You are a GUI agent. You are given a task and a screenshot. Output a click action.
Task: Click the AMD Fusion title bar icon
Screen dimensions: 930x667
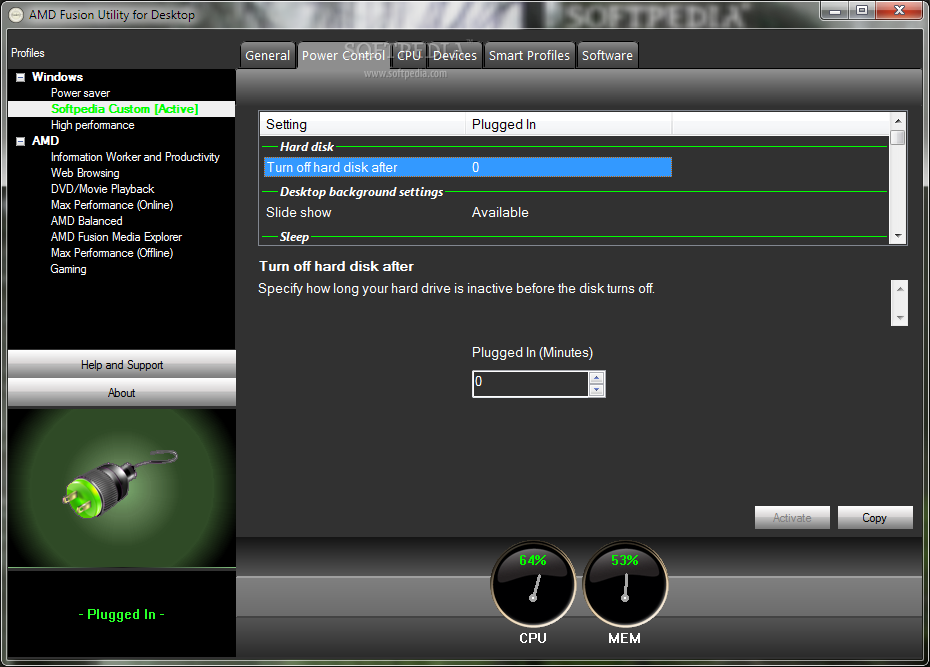(16, 15)
